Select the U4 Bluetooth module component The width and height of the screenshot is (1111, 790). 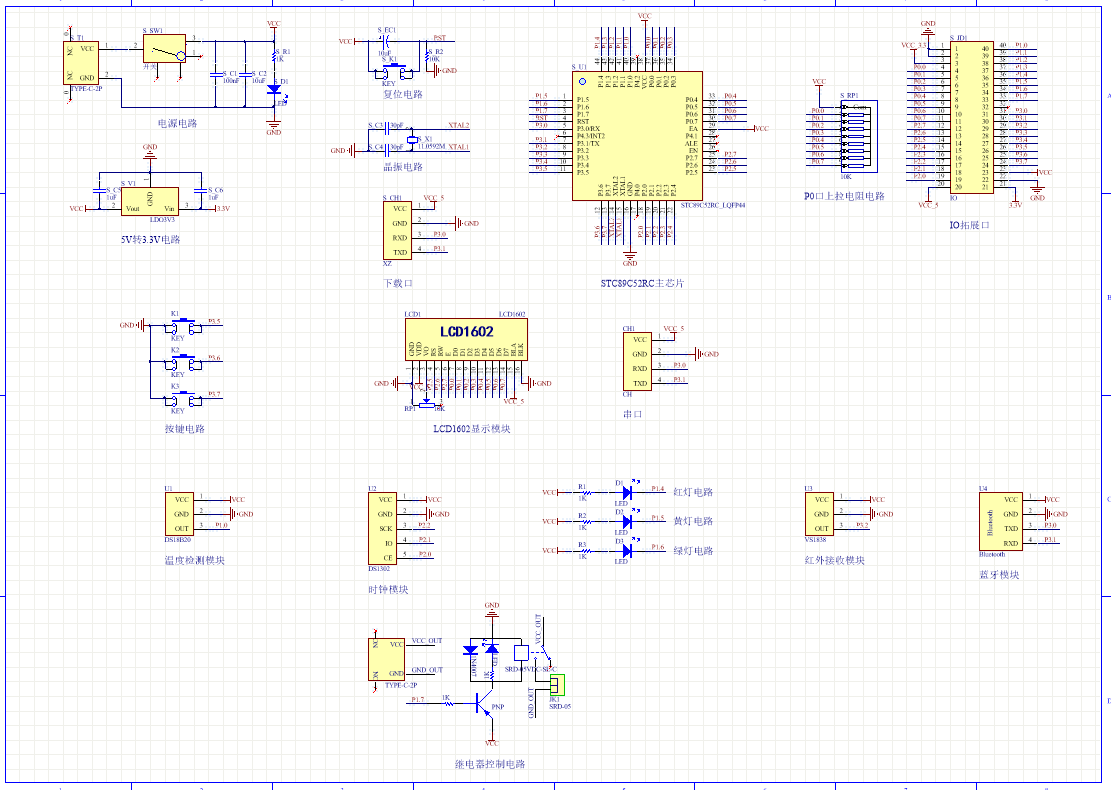[1001, 521]
